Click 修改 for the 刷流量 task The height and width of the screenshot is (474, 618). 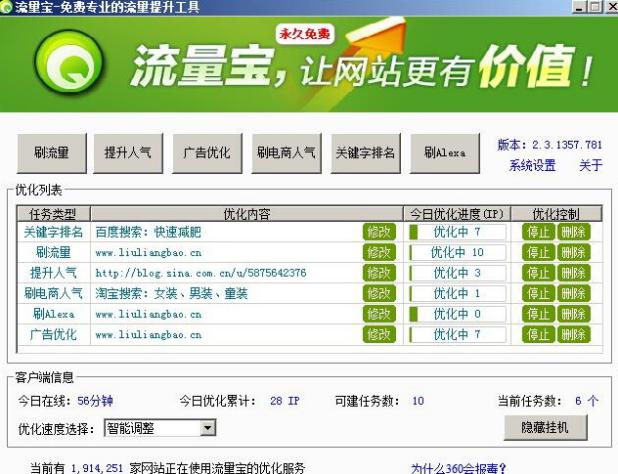[379, 253]
